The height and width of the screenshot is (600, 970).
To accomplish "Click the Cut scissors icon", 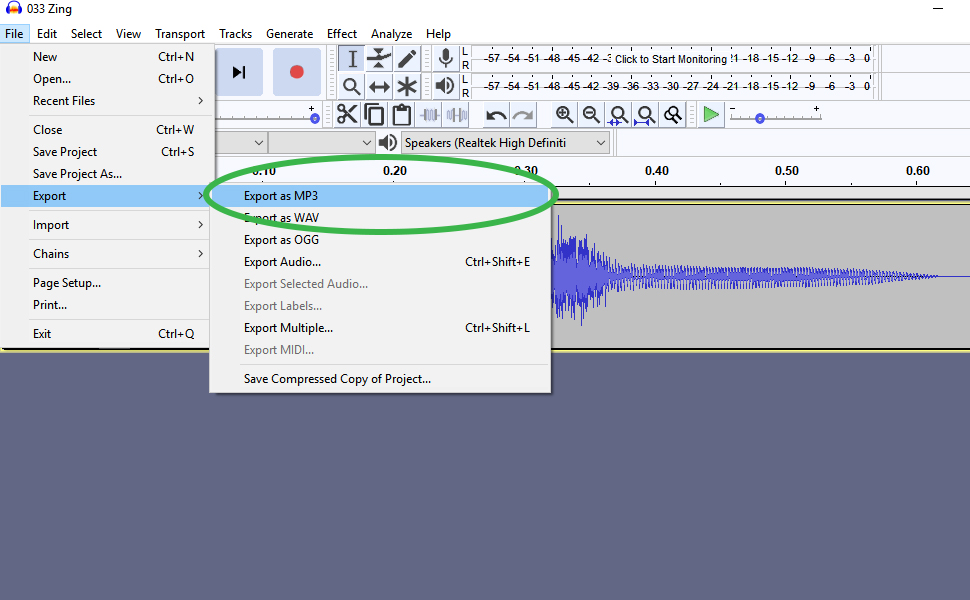I will (x=347, y=114).
